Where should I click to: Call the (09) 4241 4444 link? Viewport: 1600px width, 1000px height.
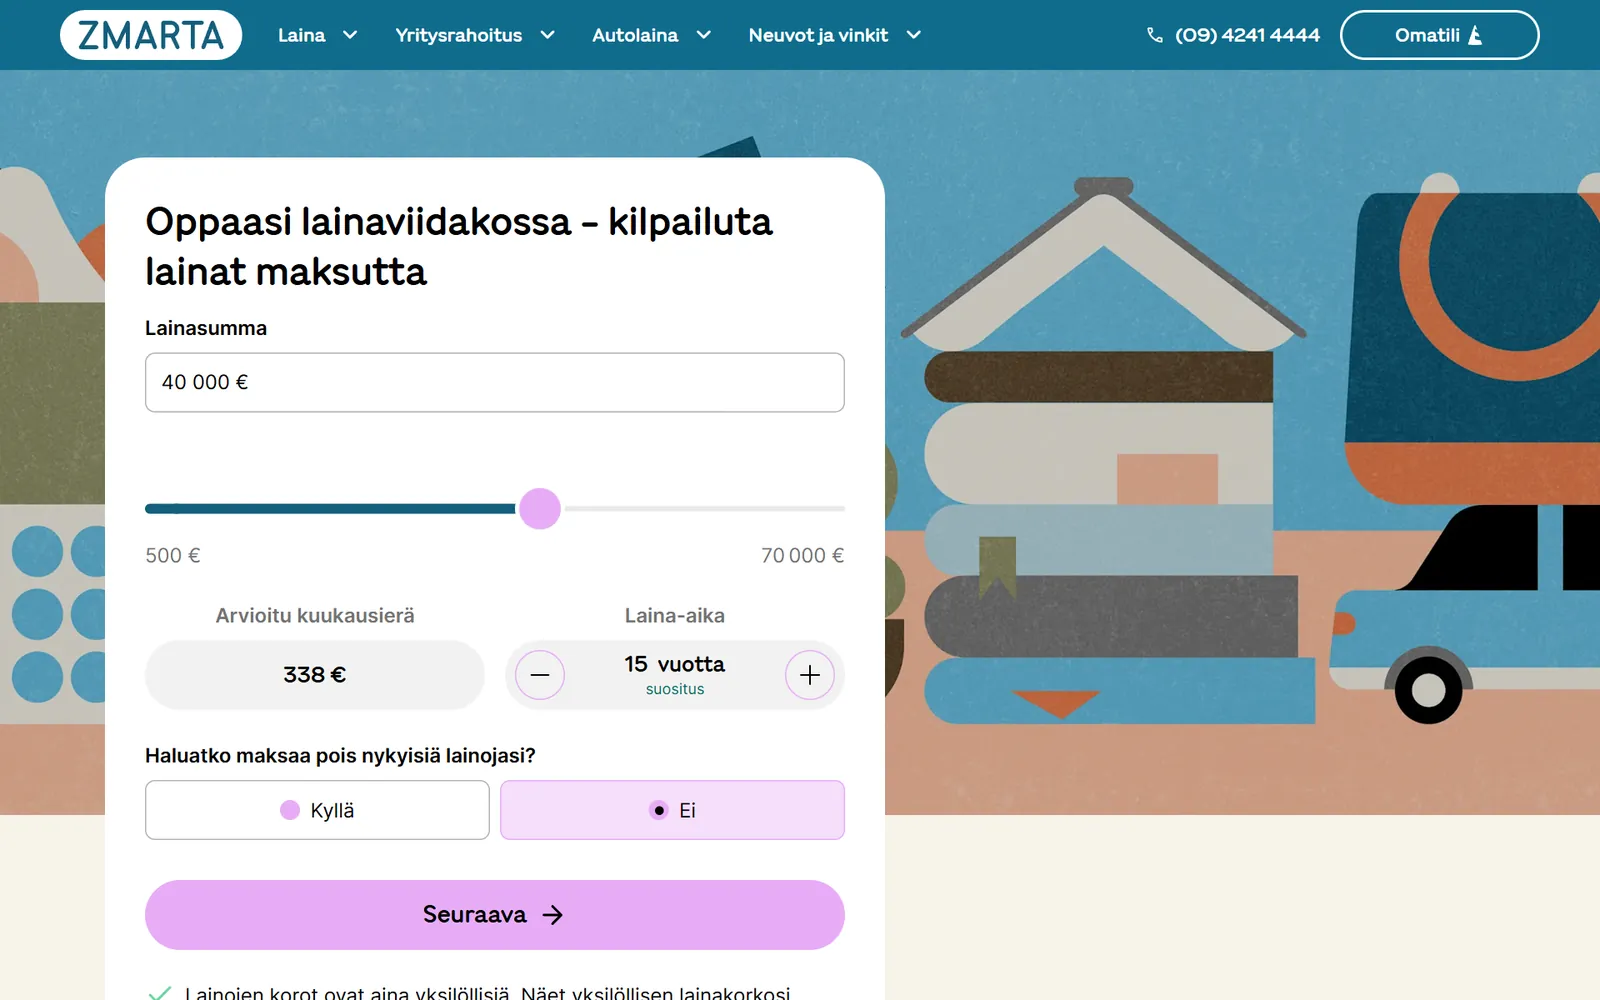click(1247, 35)
